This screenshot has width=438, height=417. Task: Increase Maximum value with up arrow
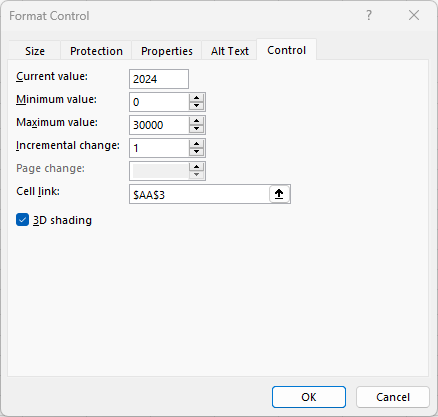[196, 121]
